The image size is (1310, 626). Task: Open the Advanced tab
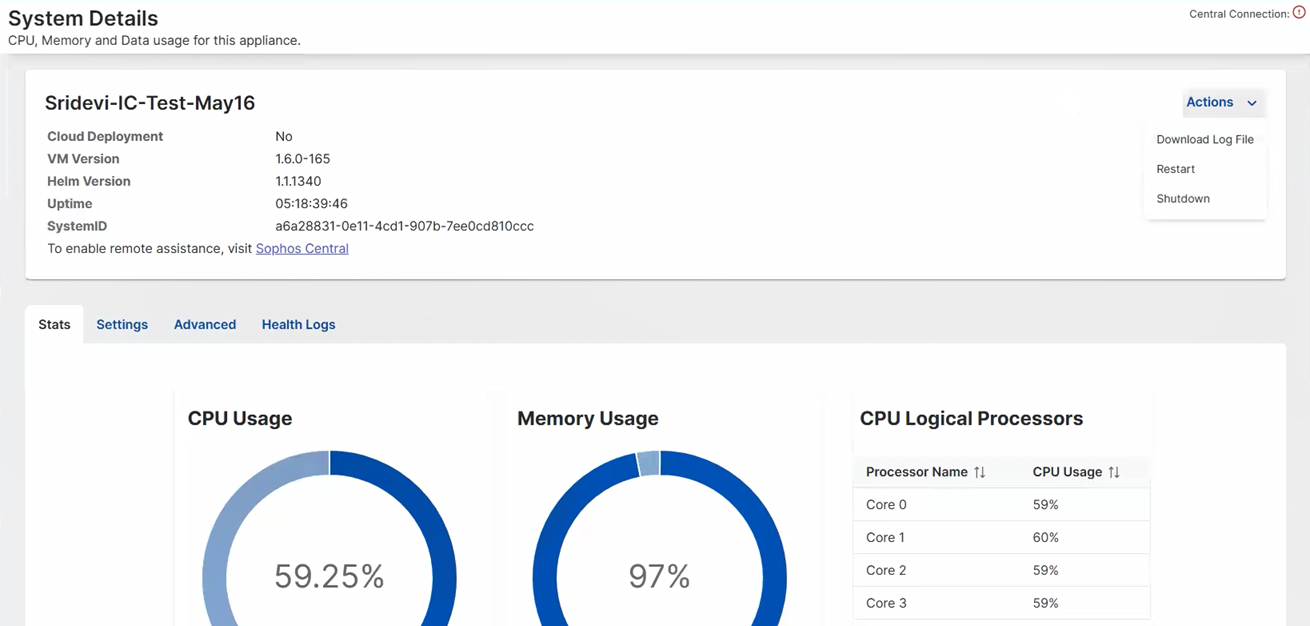[x=204, y=324]
